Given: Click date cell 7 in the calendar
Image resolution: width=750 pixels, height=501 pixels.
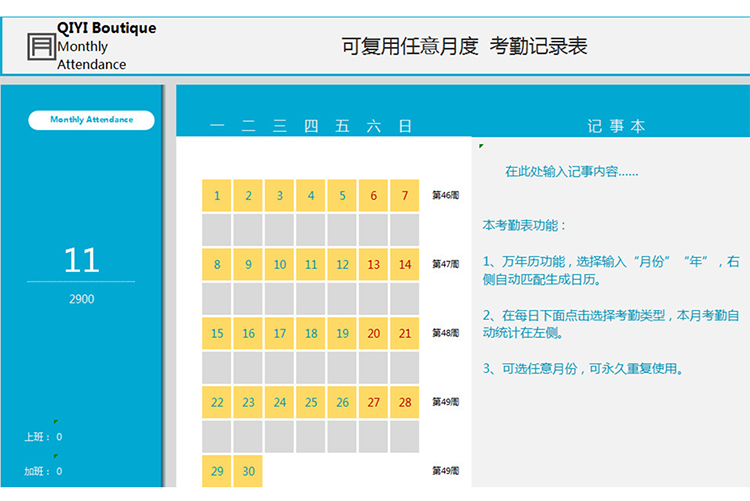Looking at the screenshot, I should pos(404,196).
